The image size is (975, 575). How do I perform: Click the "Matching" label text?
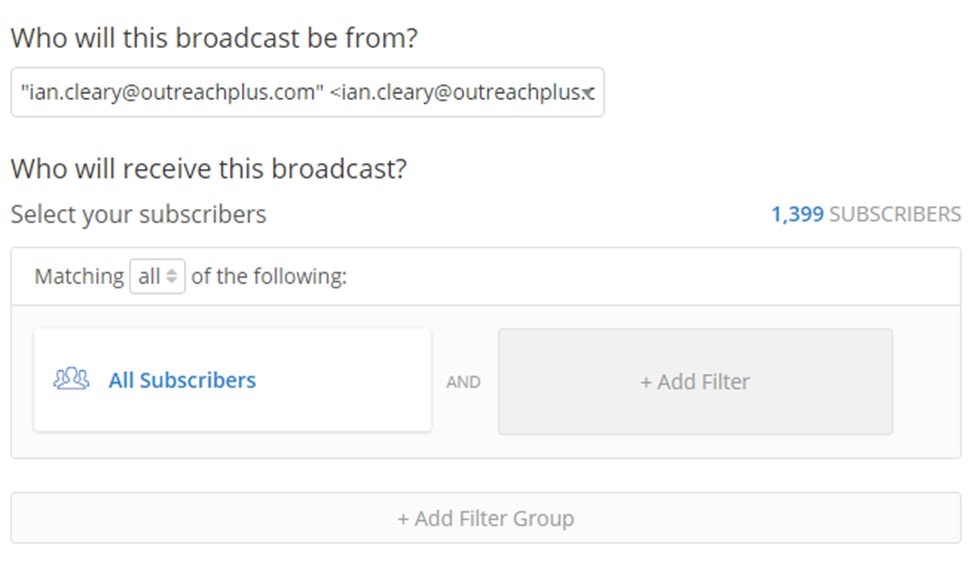79,276
